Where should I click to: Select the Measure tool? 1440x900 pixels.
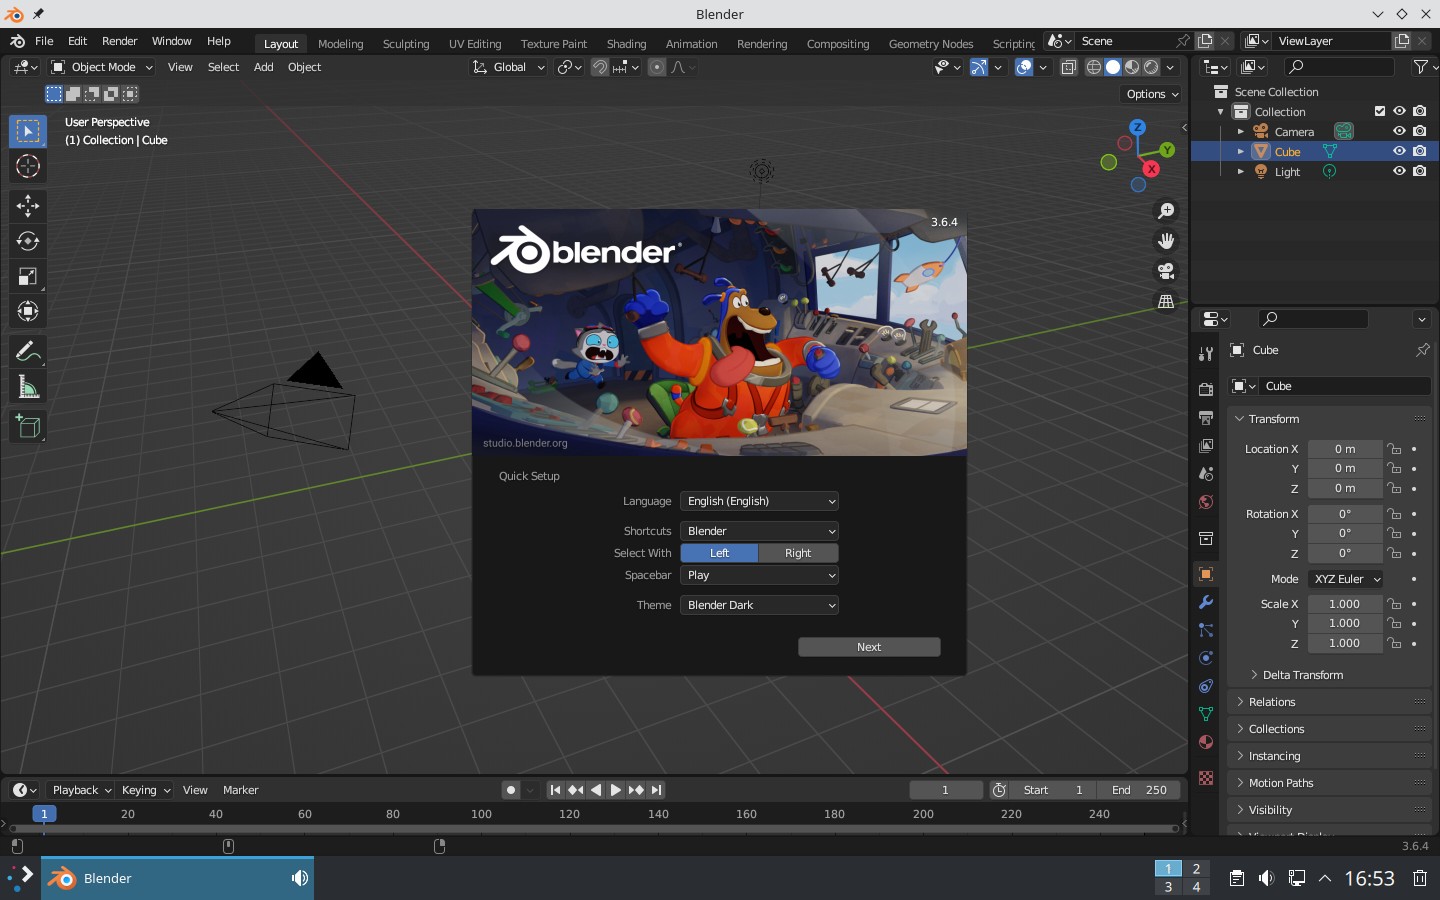tap(27, 387)
